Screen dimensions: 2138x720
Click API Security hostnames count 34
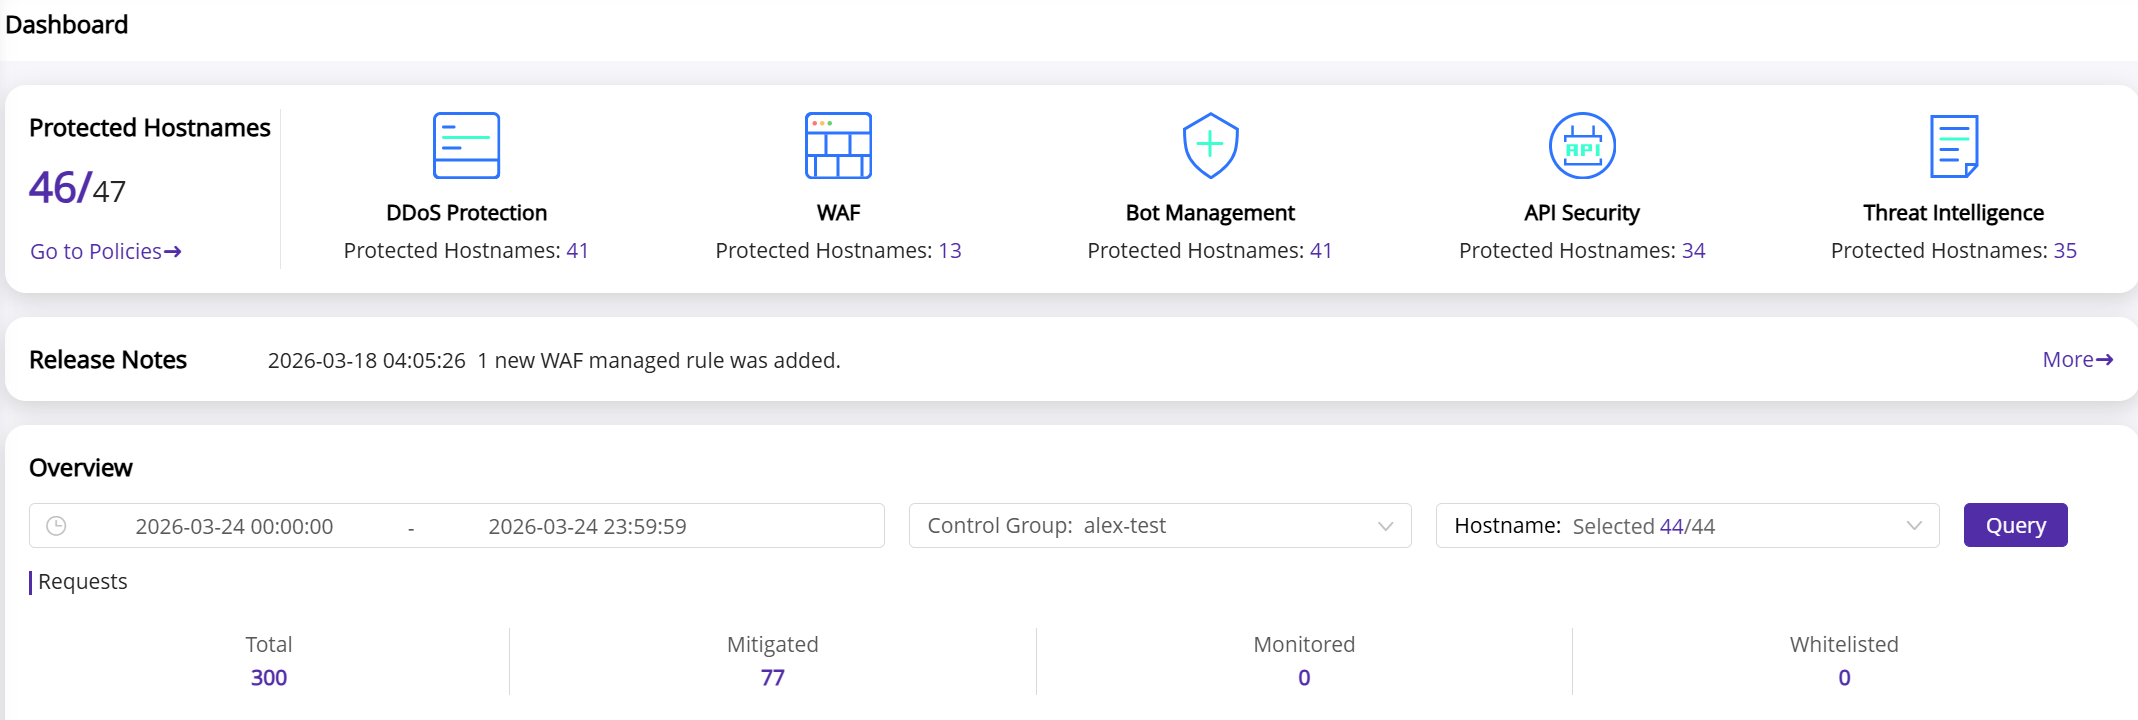(1693, 250)
